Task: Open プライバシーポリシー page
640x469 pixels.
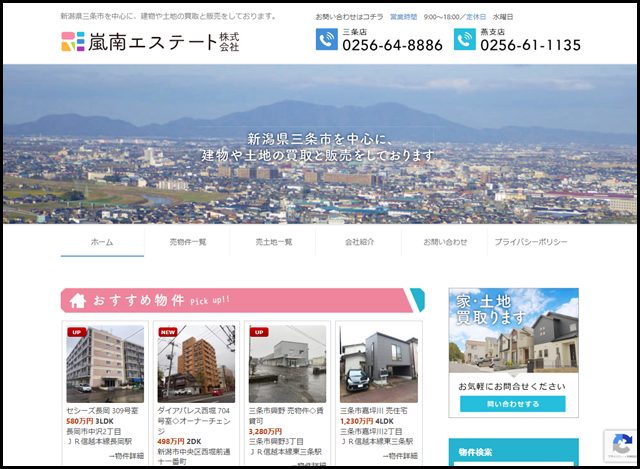Action: (x=531, y=242)
